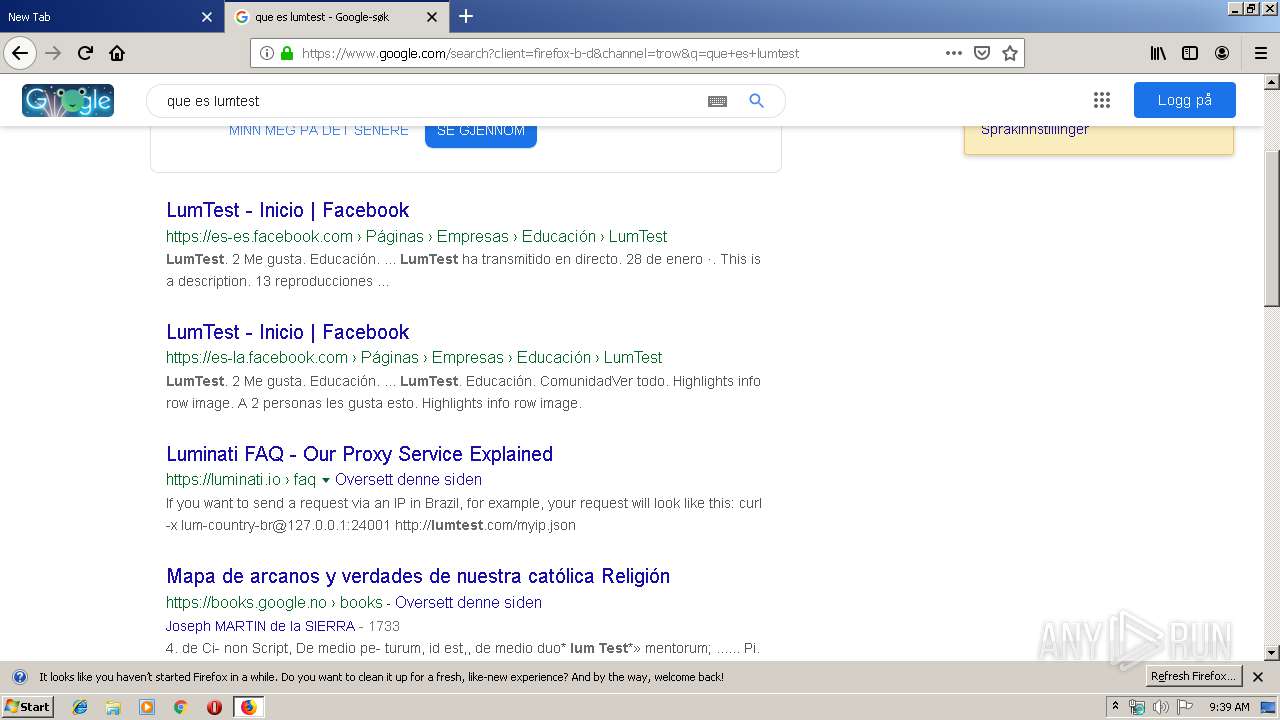Click the Pocket save icon
The image size is (1280, 720).
(x=982, y=53)
